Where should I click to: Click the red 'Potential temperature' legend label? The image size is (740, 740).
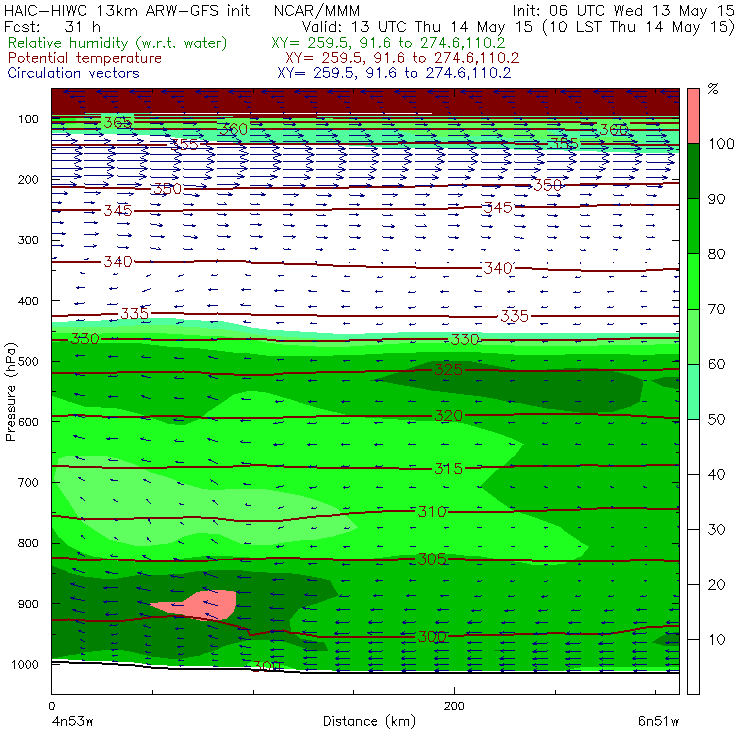pyautogui.click(x=84, y=58)
